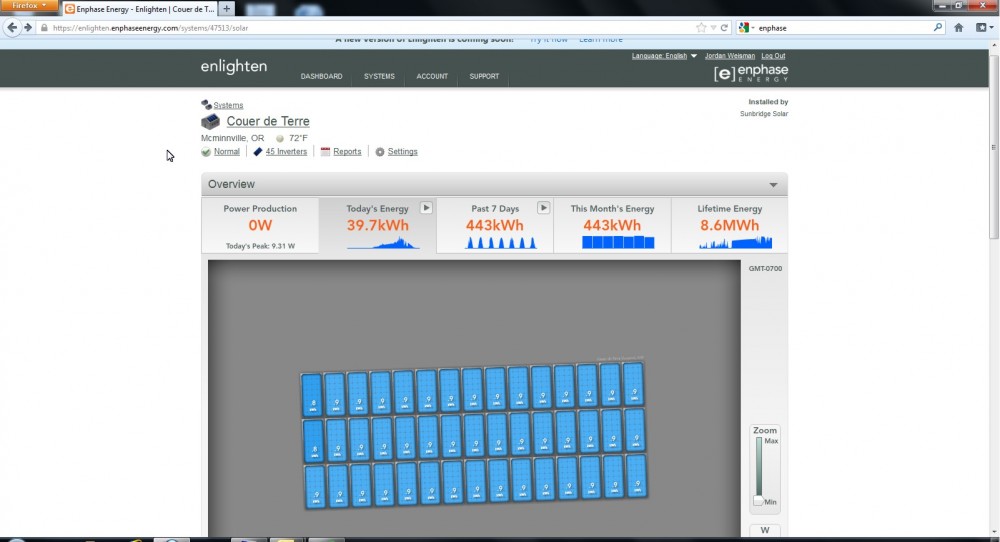
Task: Click the Zoom slider handle near Min
Action: point(758,501)
